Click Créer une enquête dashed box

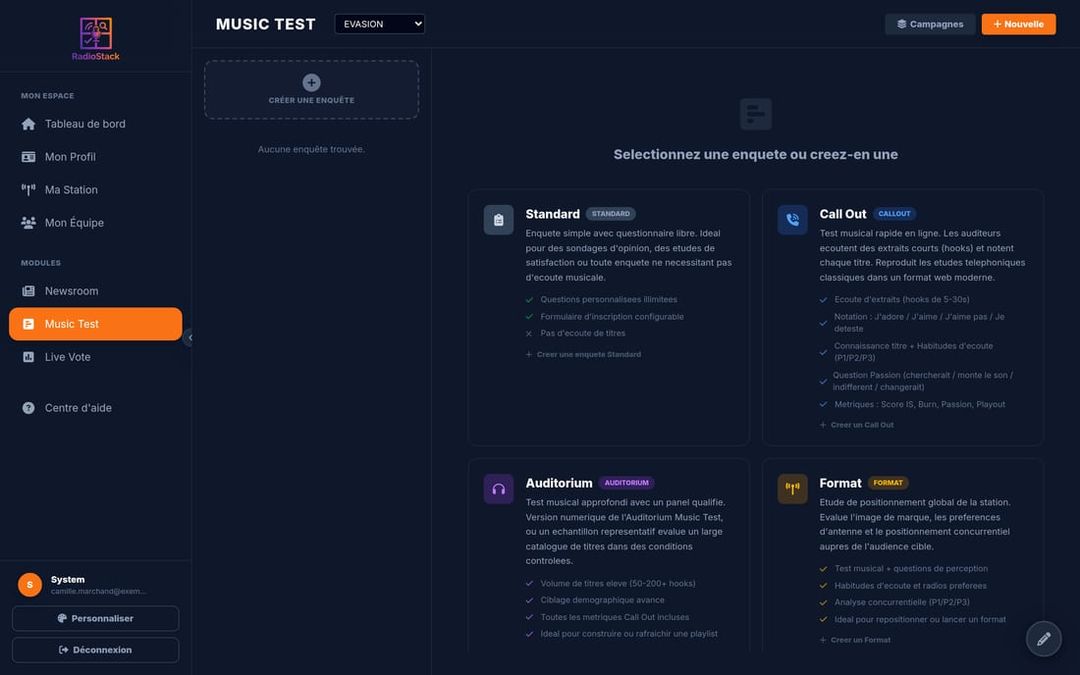coord(311,90)
